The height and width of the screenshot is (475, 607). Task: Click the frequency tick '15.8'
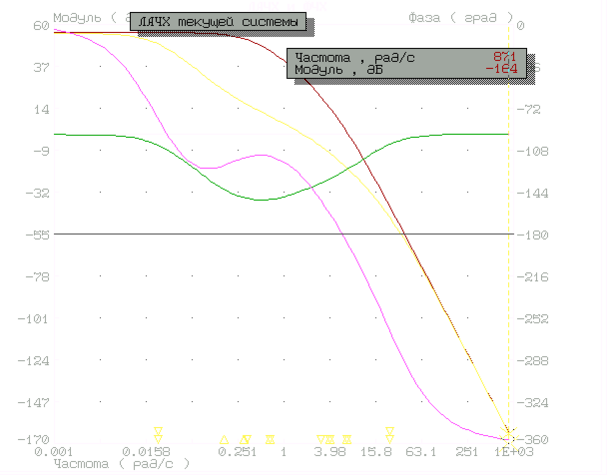[x=376, y=452]
